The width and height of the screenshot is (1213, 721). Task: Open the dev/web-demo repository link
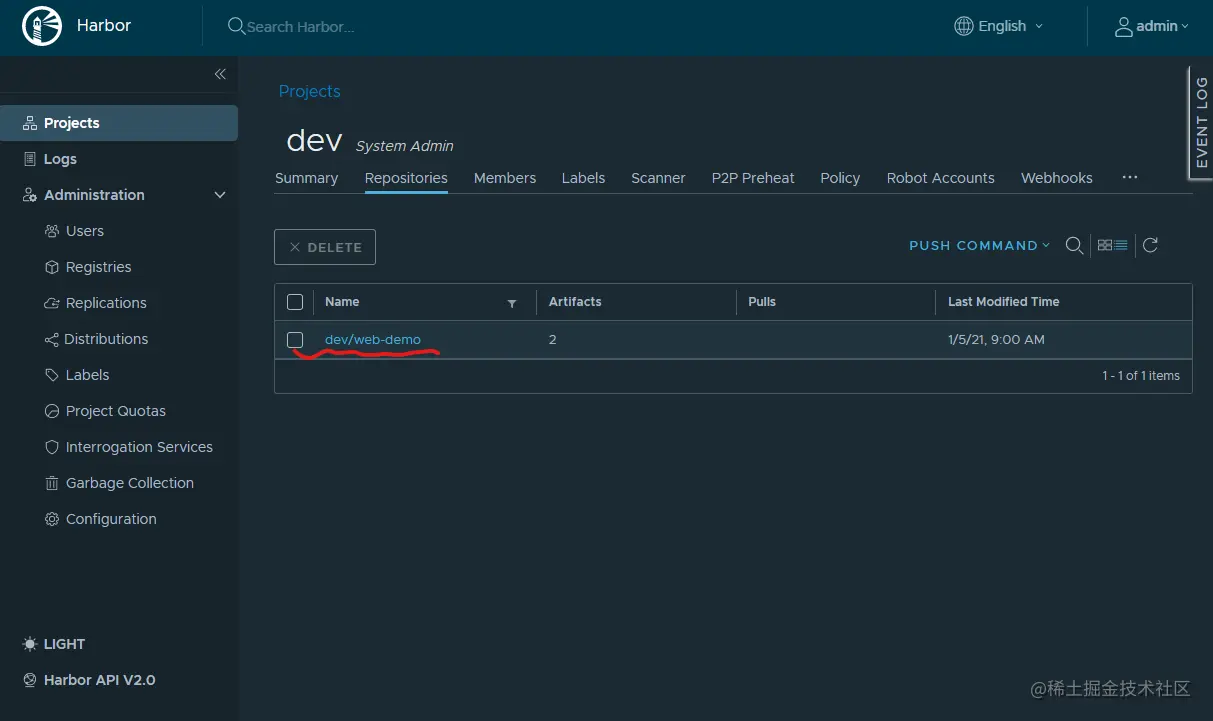tap(373, 340)
